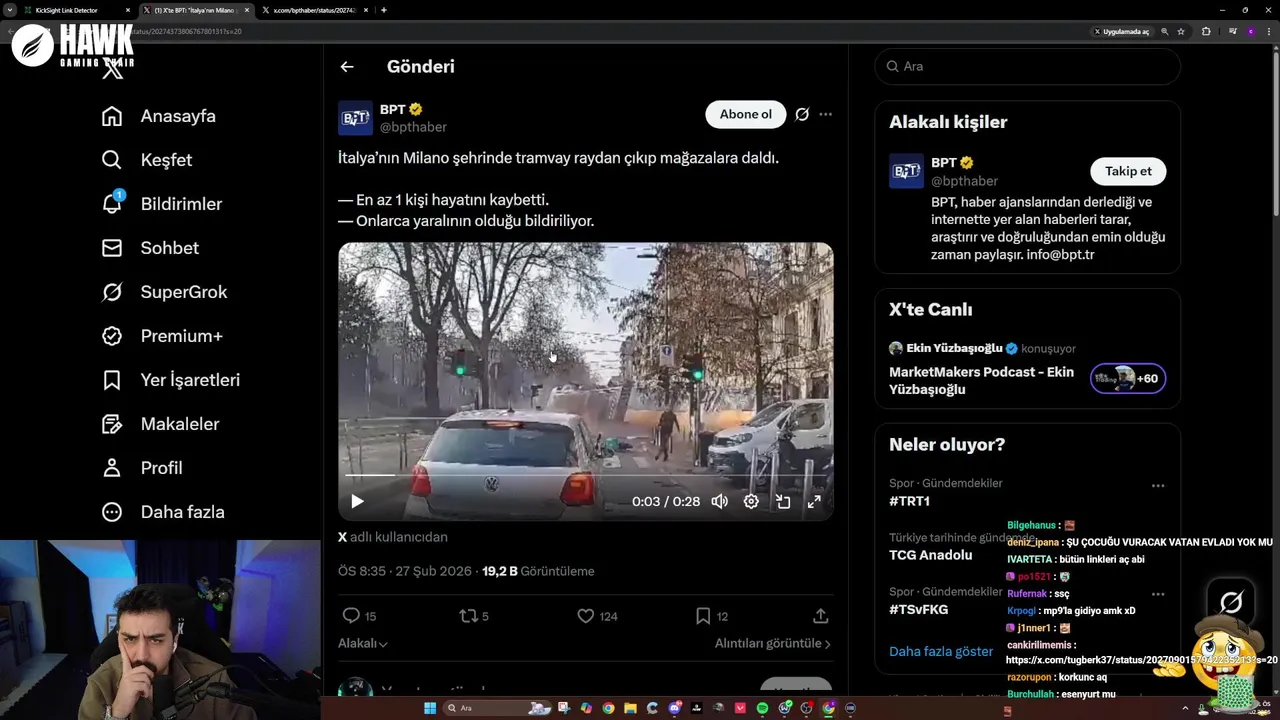Open BPT profile in Alakalı kişiler
Screen dimensions: 1280x720
coord(944,162)
